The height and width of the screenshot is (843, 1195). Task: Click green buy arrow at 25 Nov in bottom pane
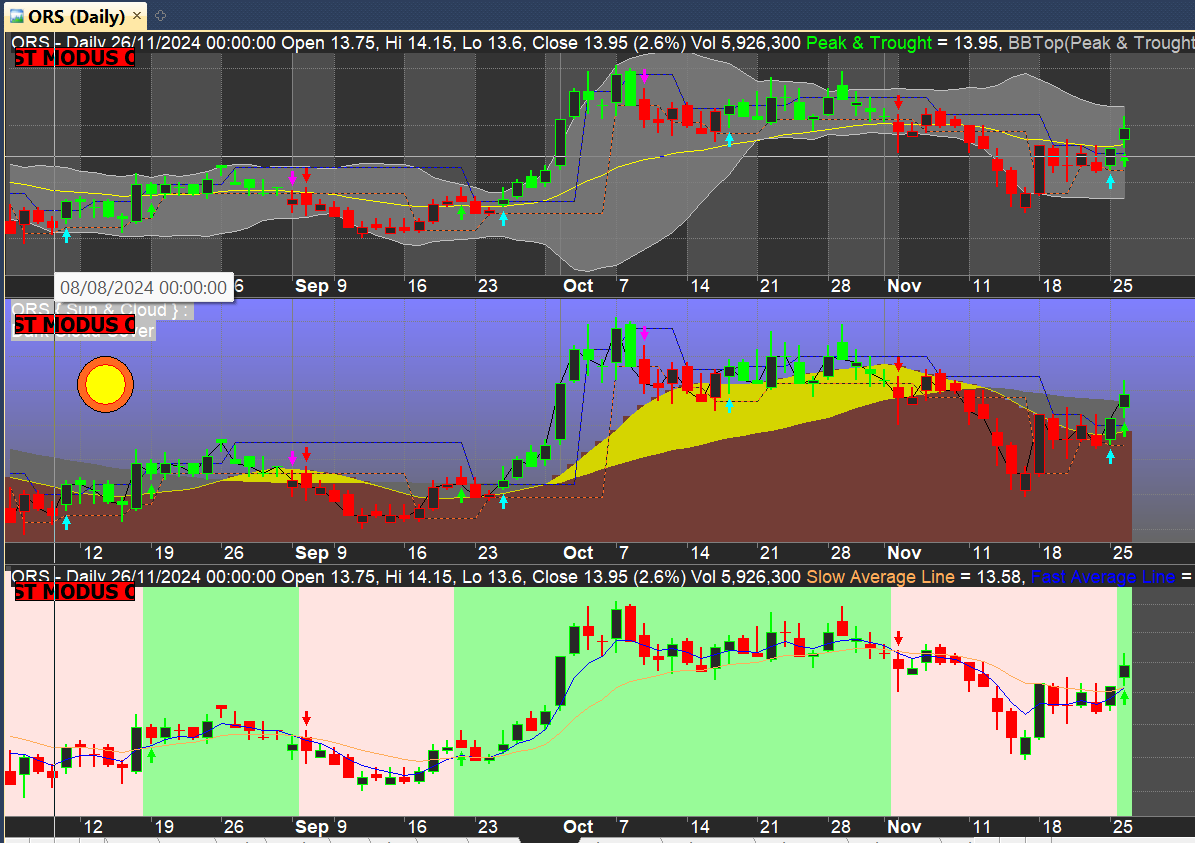tap(1124, 695)
